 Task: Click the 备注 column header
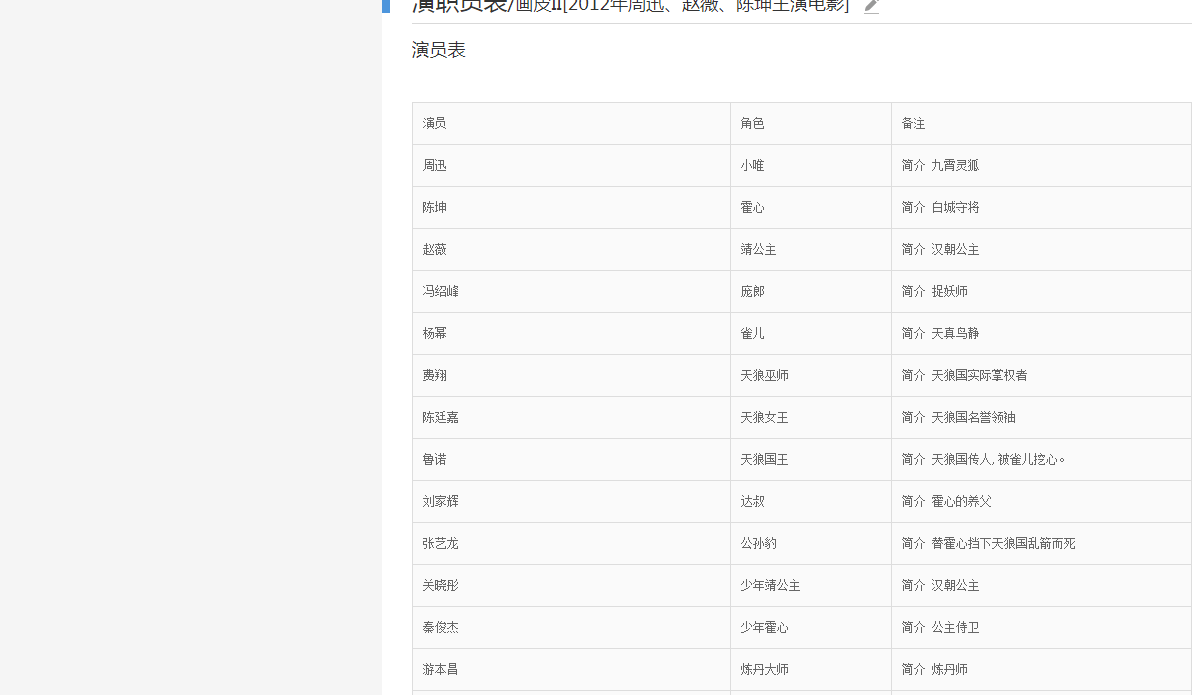[913, 123]
